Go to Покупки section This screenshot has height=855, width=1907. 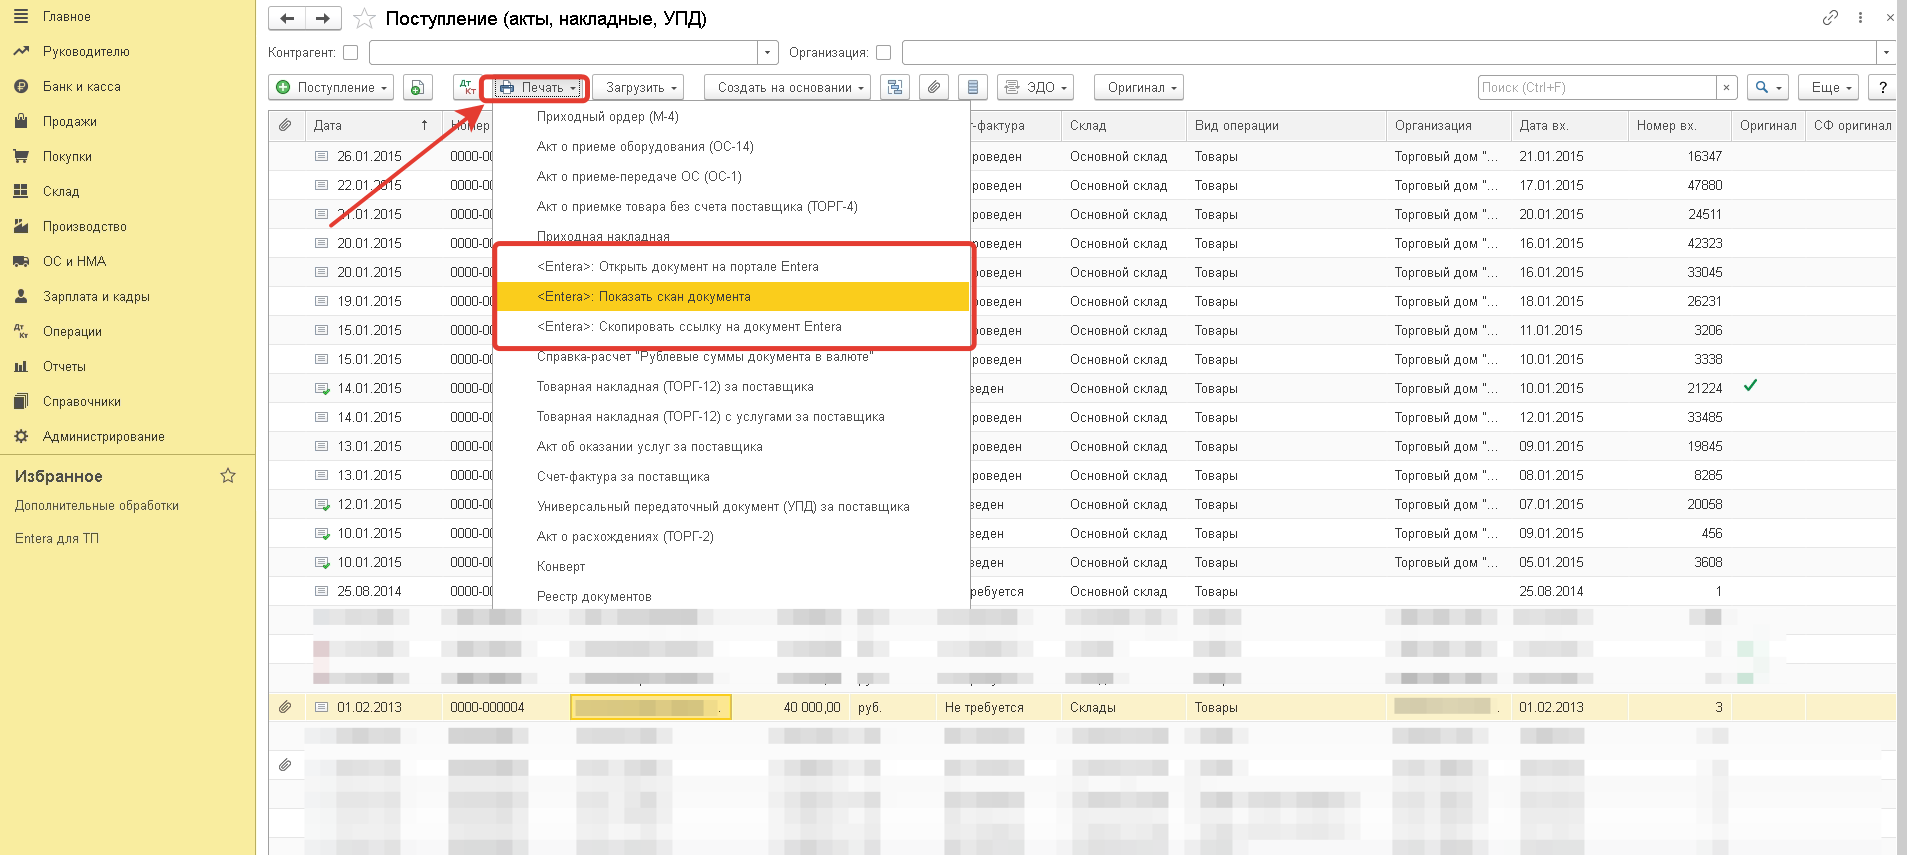click(x=67, y=156)
